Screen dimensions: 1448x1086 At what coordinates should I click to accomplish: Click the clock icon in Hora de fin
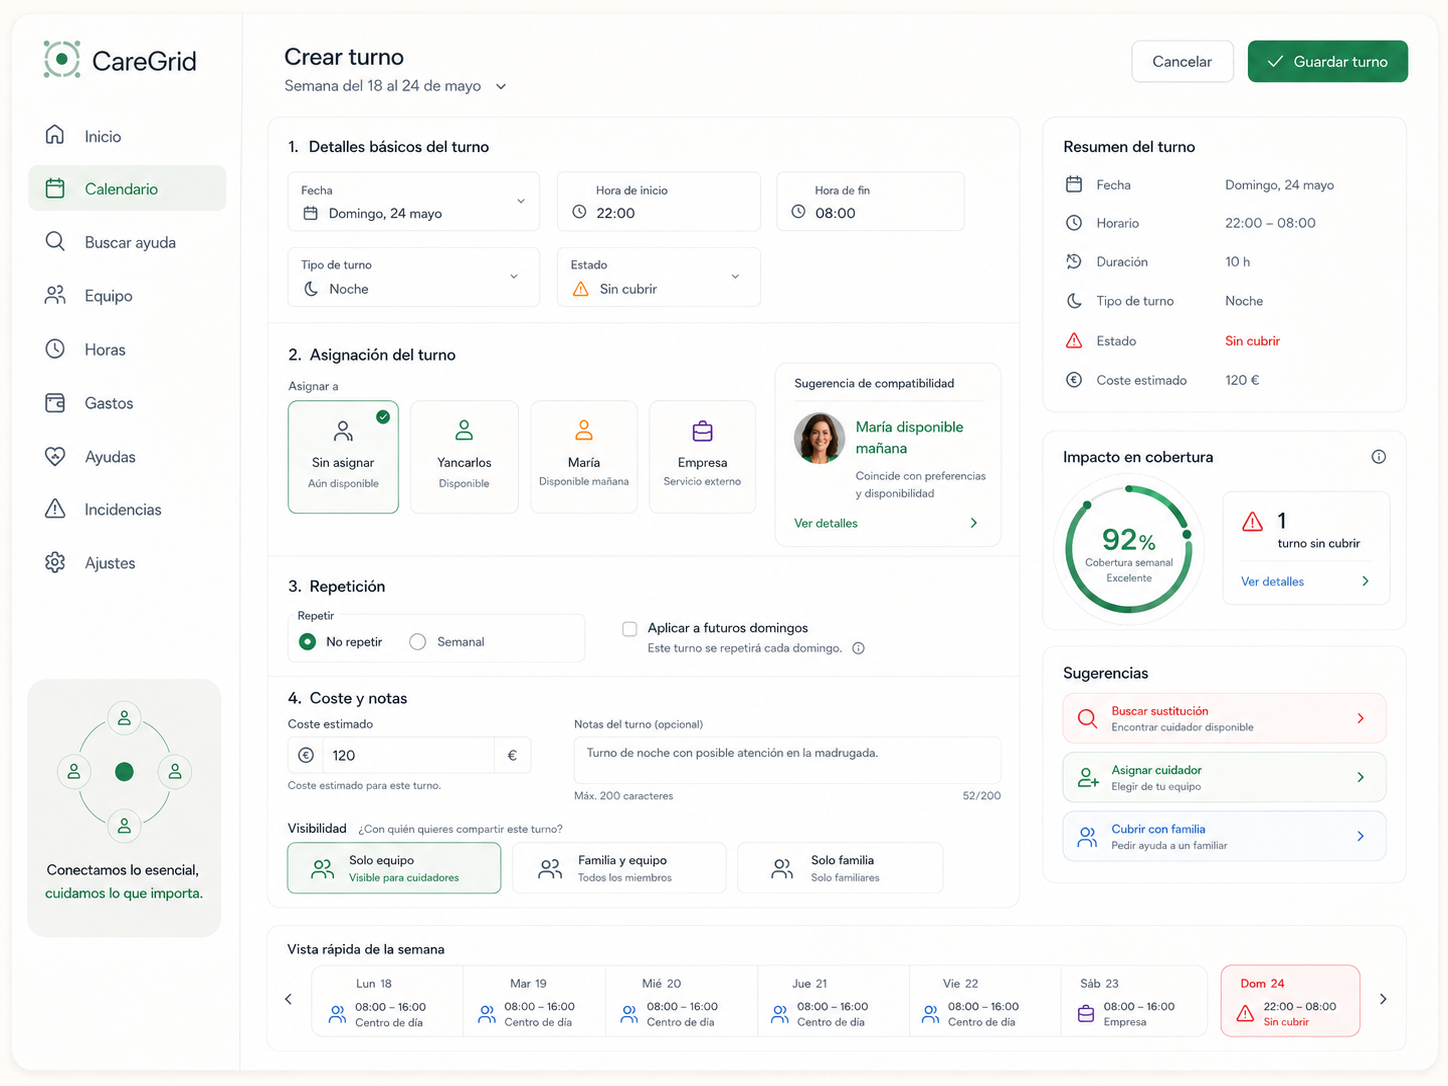(x=798, y=212)
